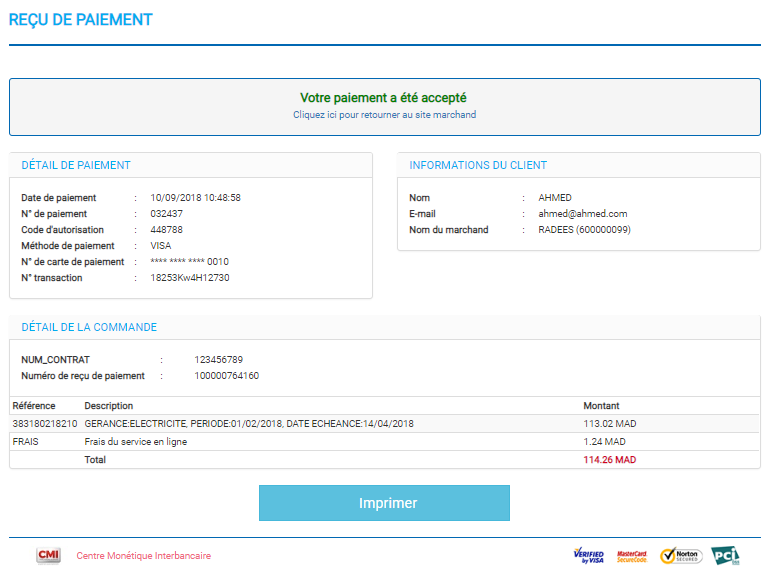Click the transaction number 18253Kw4H12730

[190, 278]
